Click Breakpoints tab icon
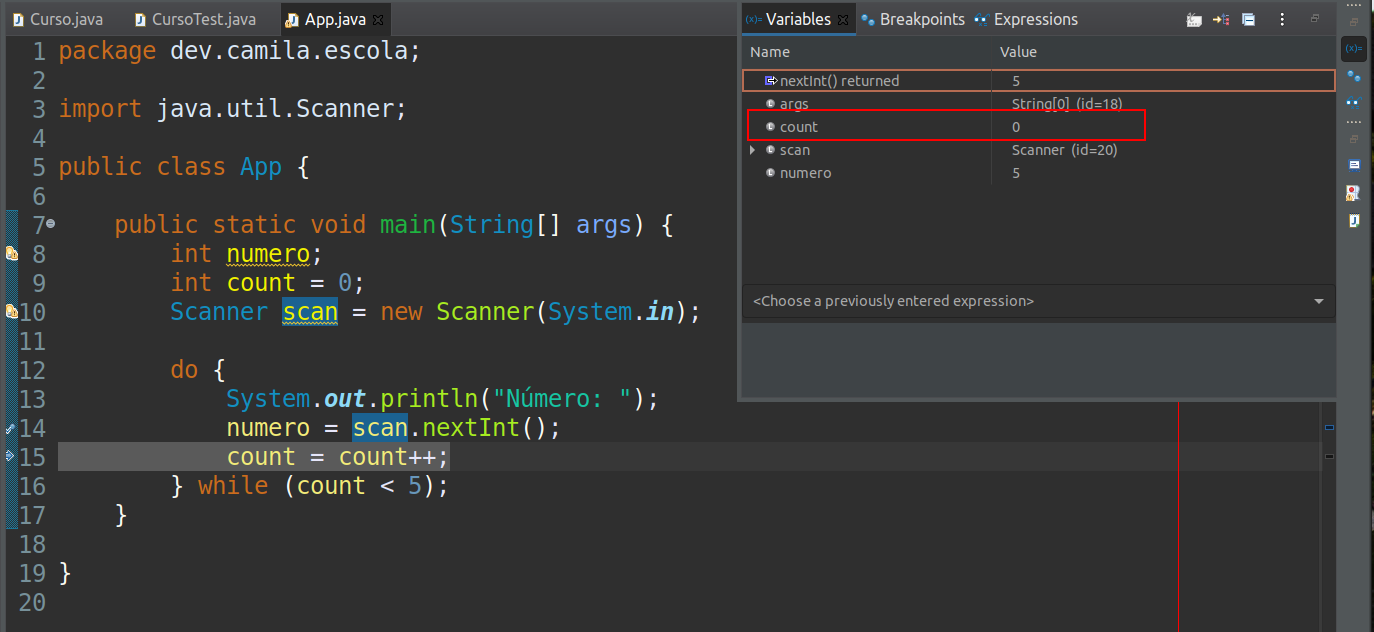 868,20
